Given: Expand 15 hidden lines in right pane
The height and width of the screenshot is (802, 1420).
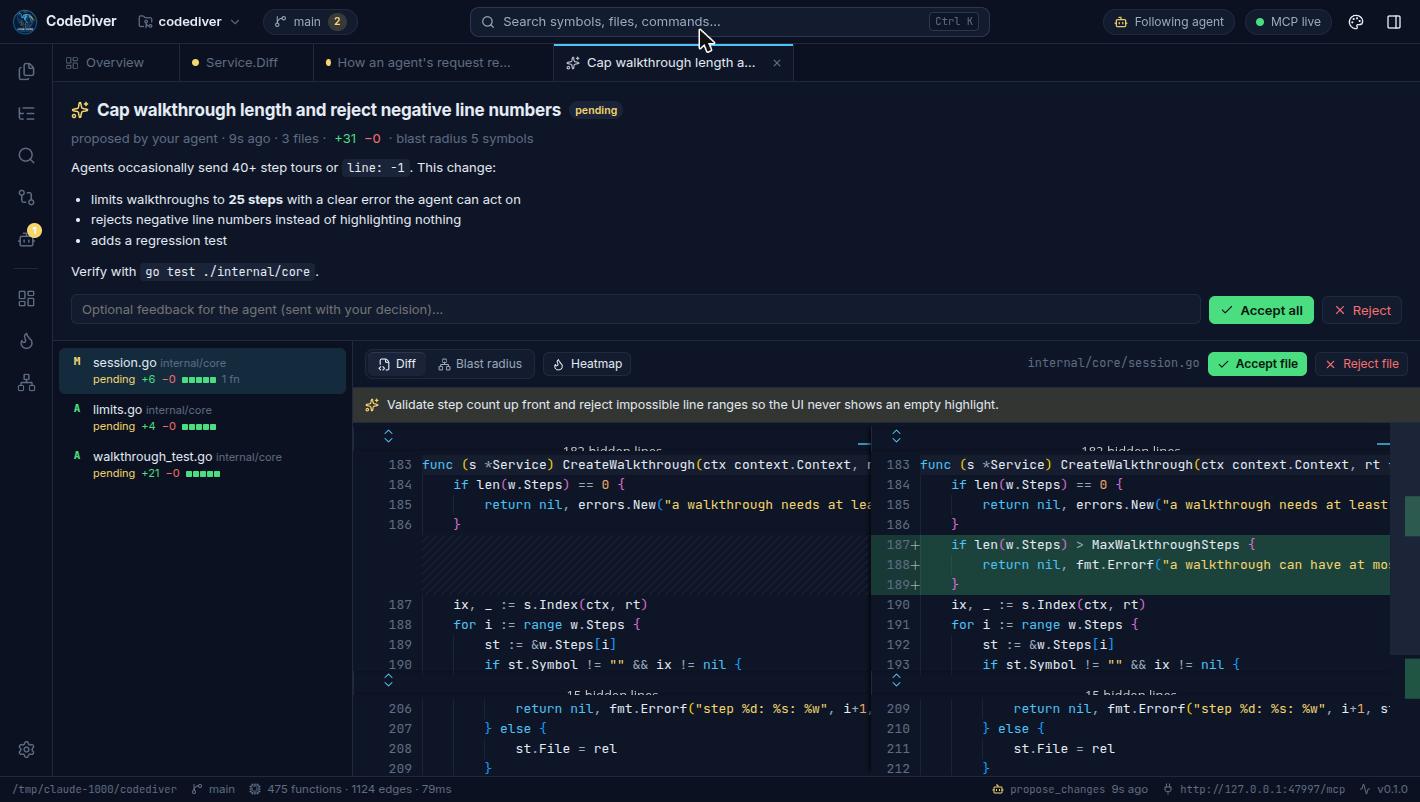Looking at the screenshot, I should tap(896, 680).
